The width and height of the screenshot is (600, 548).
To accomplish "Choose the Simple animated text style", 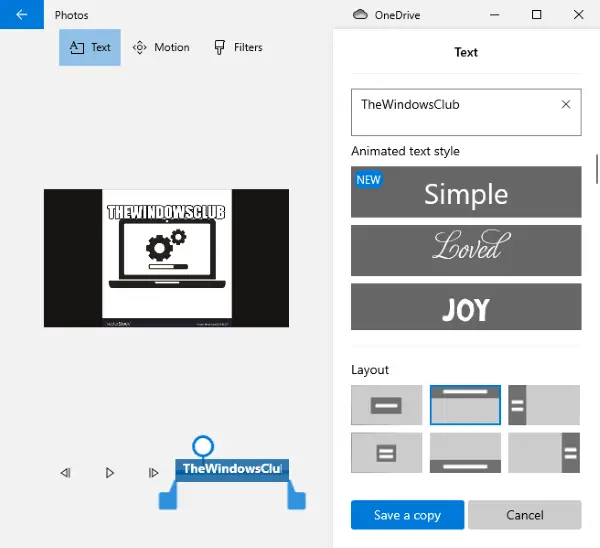I will (x=466, y=192).
